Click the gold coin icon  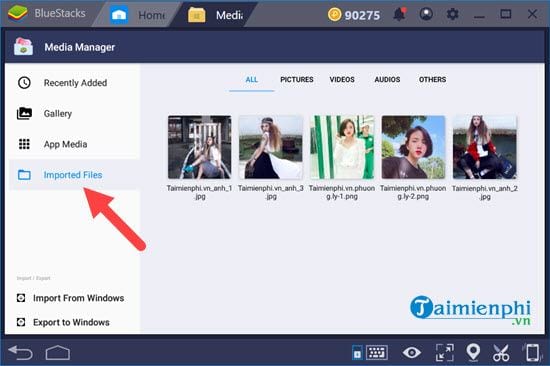334,15
